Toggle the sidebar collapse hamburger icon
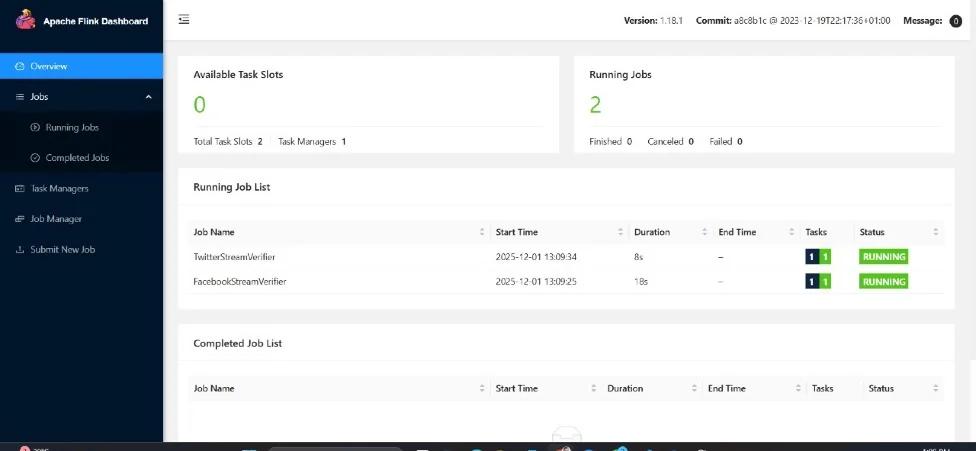Screen dimensions: 976x451 click(184, 20)
